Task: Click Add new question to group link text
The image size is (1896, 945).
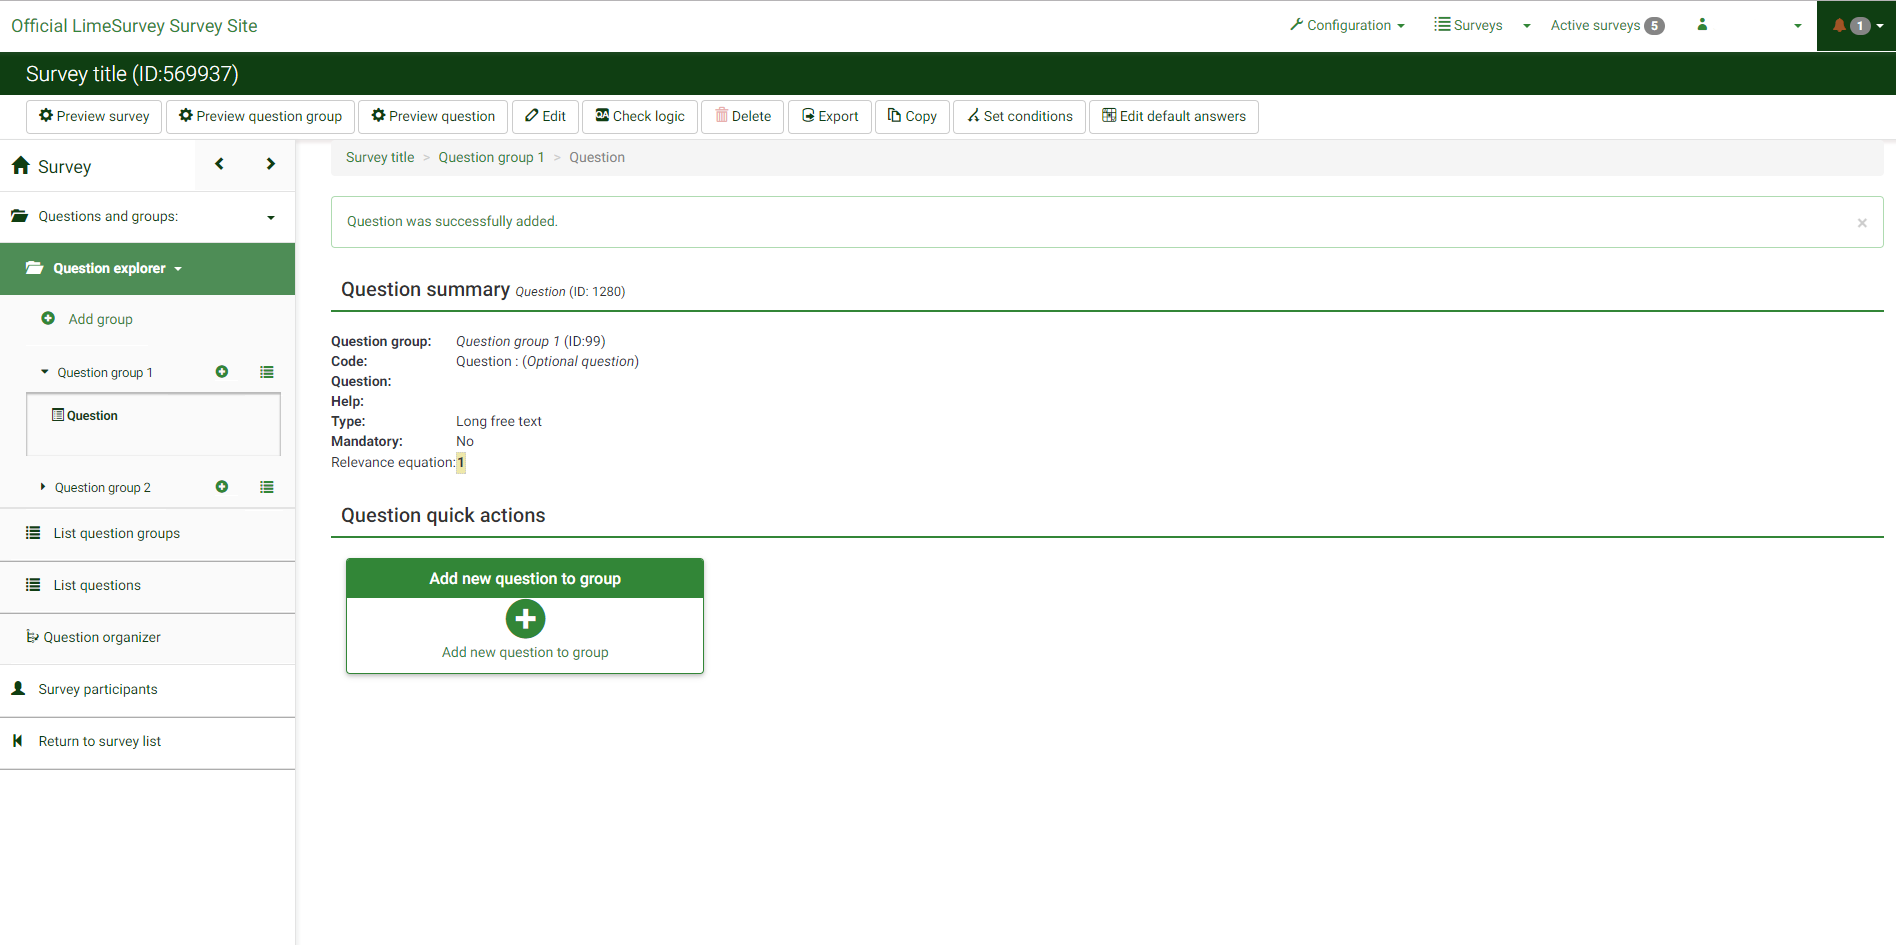Action: point(525,652)
